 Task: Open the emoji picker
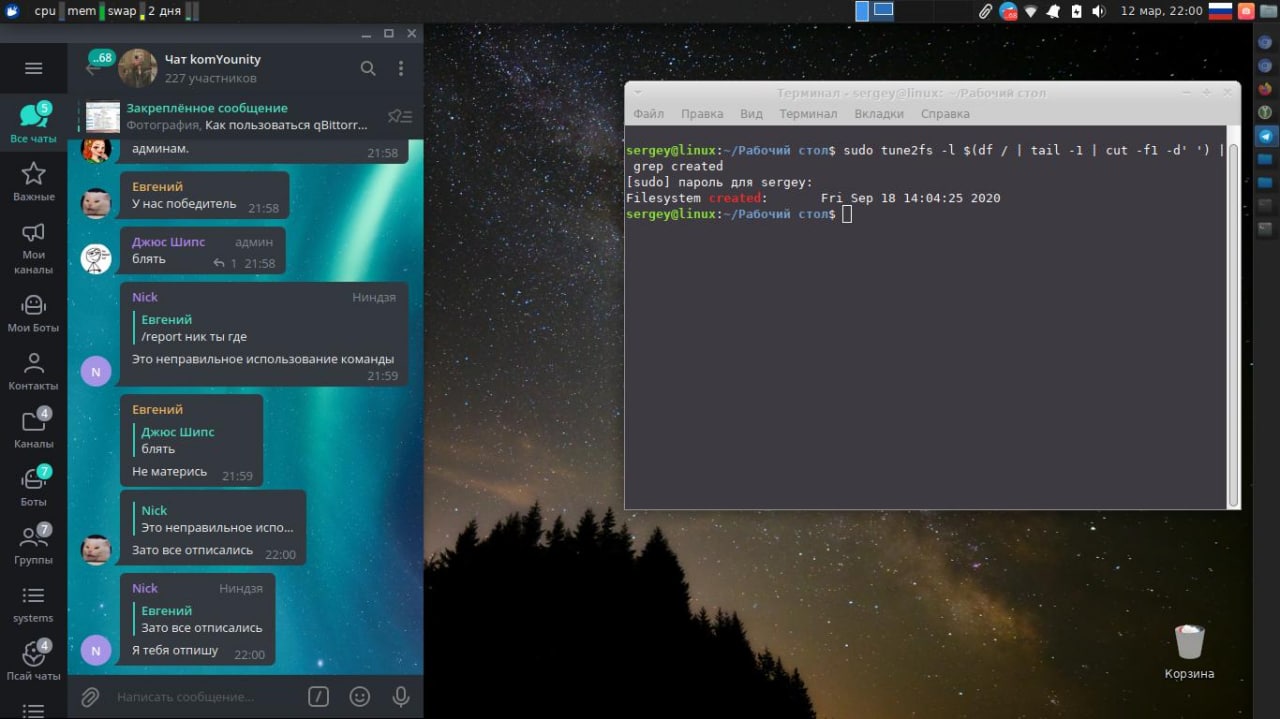[359, 696]
